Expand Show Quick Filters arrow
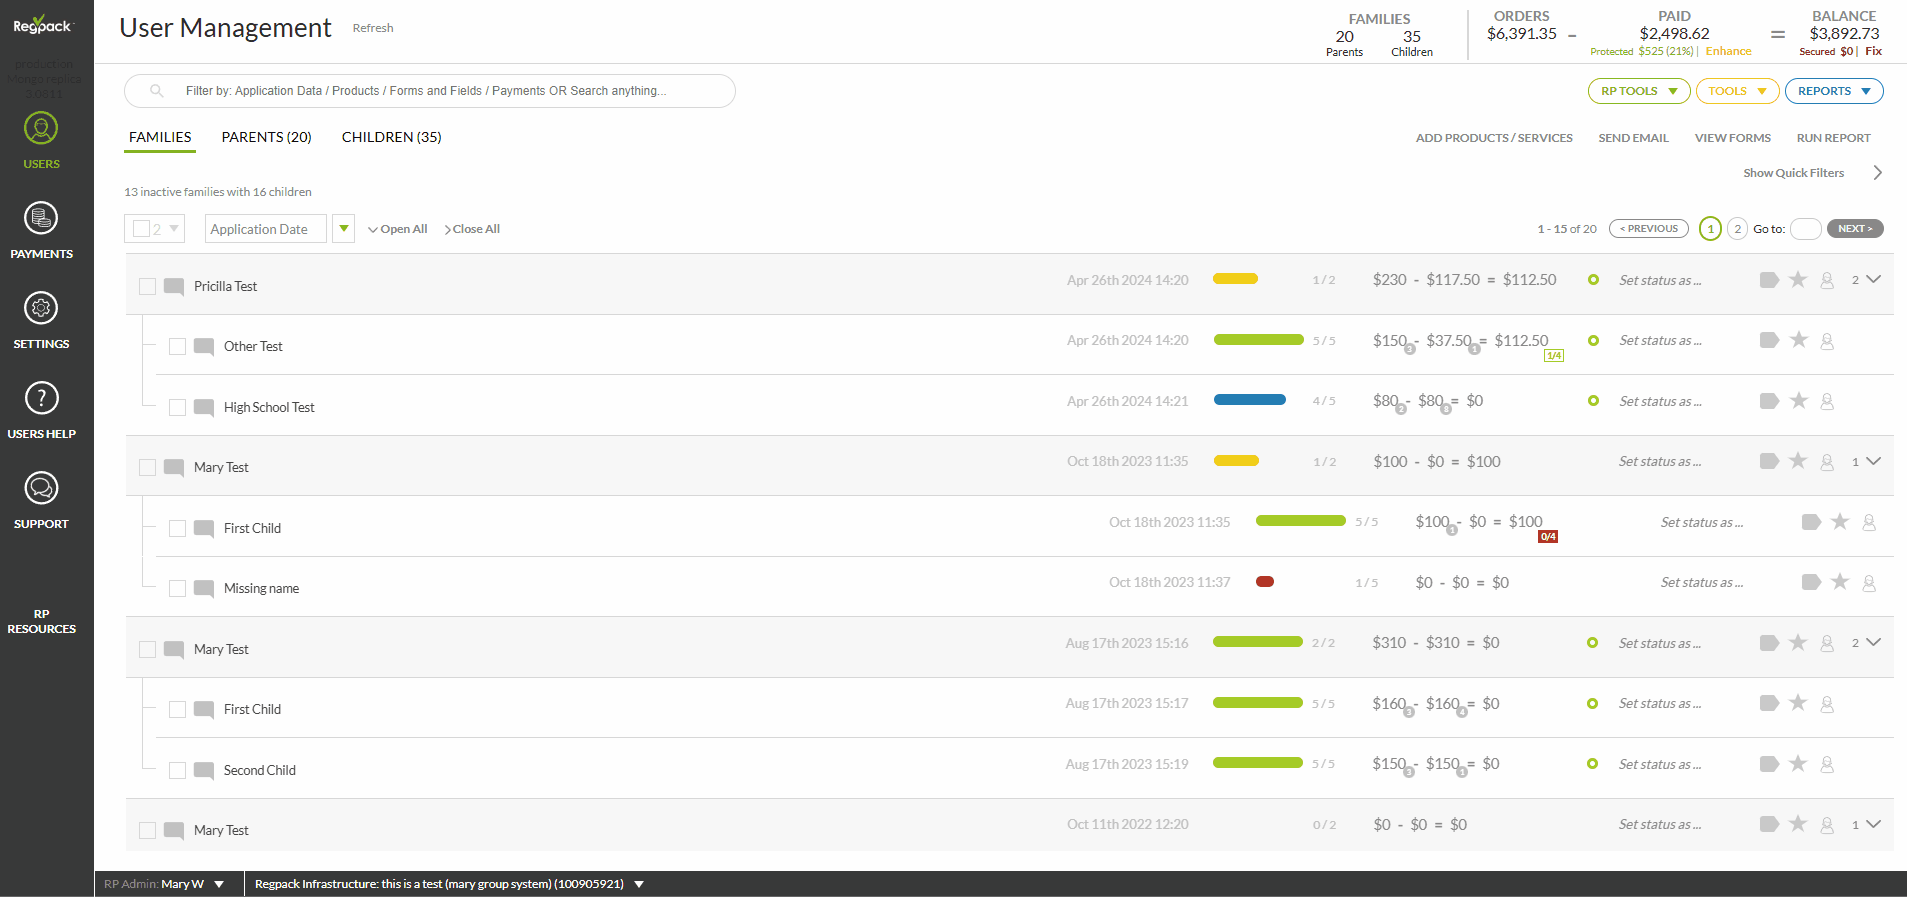 (x=1878, y=173)
